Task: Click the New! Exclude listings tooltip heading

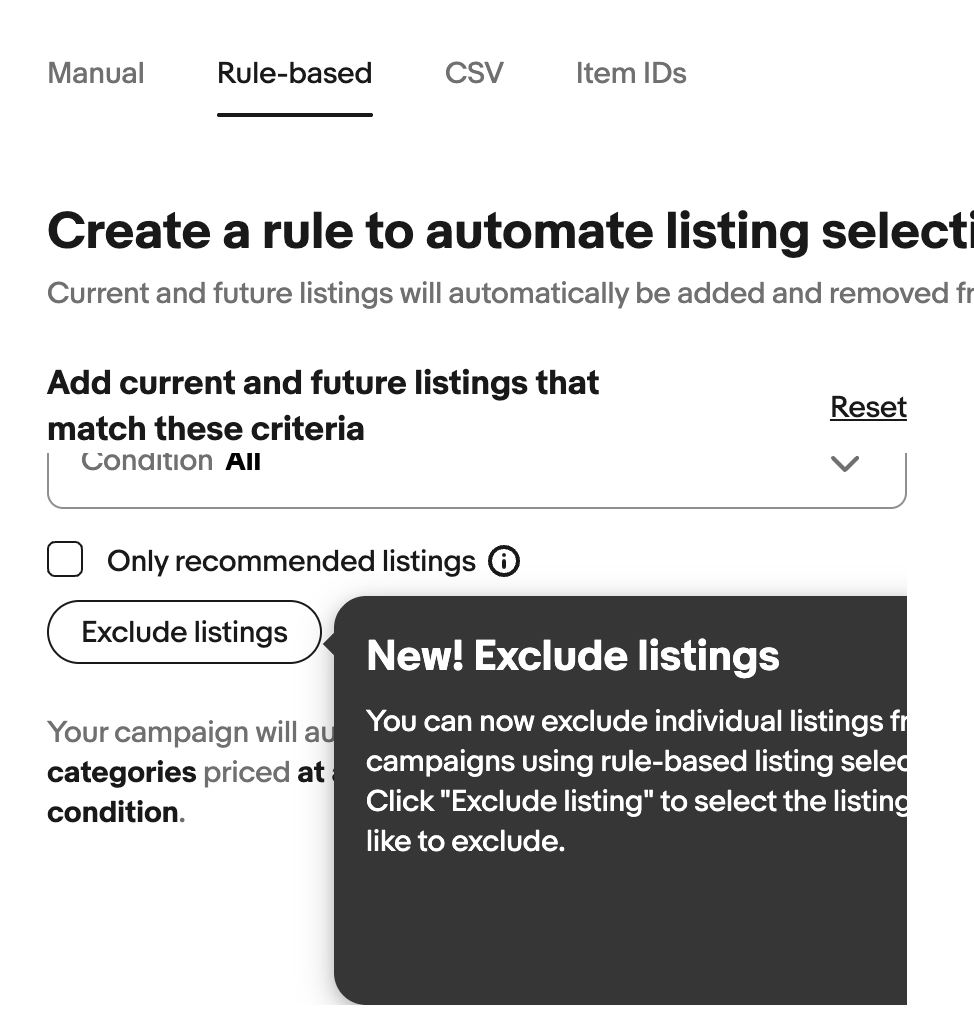Action: 573,656
